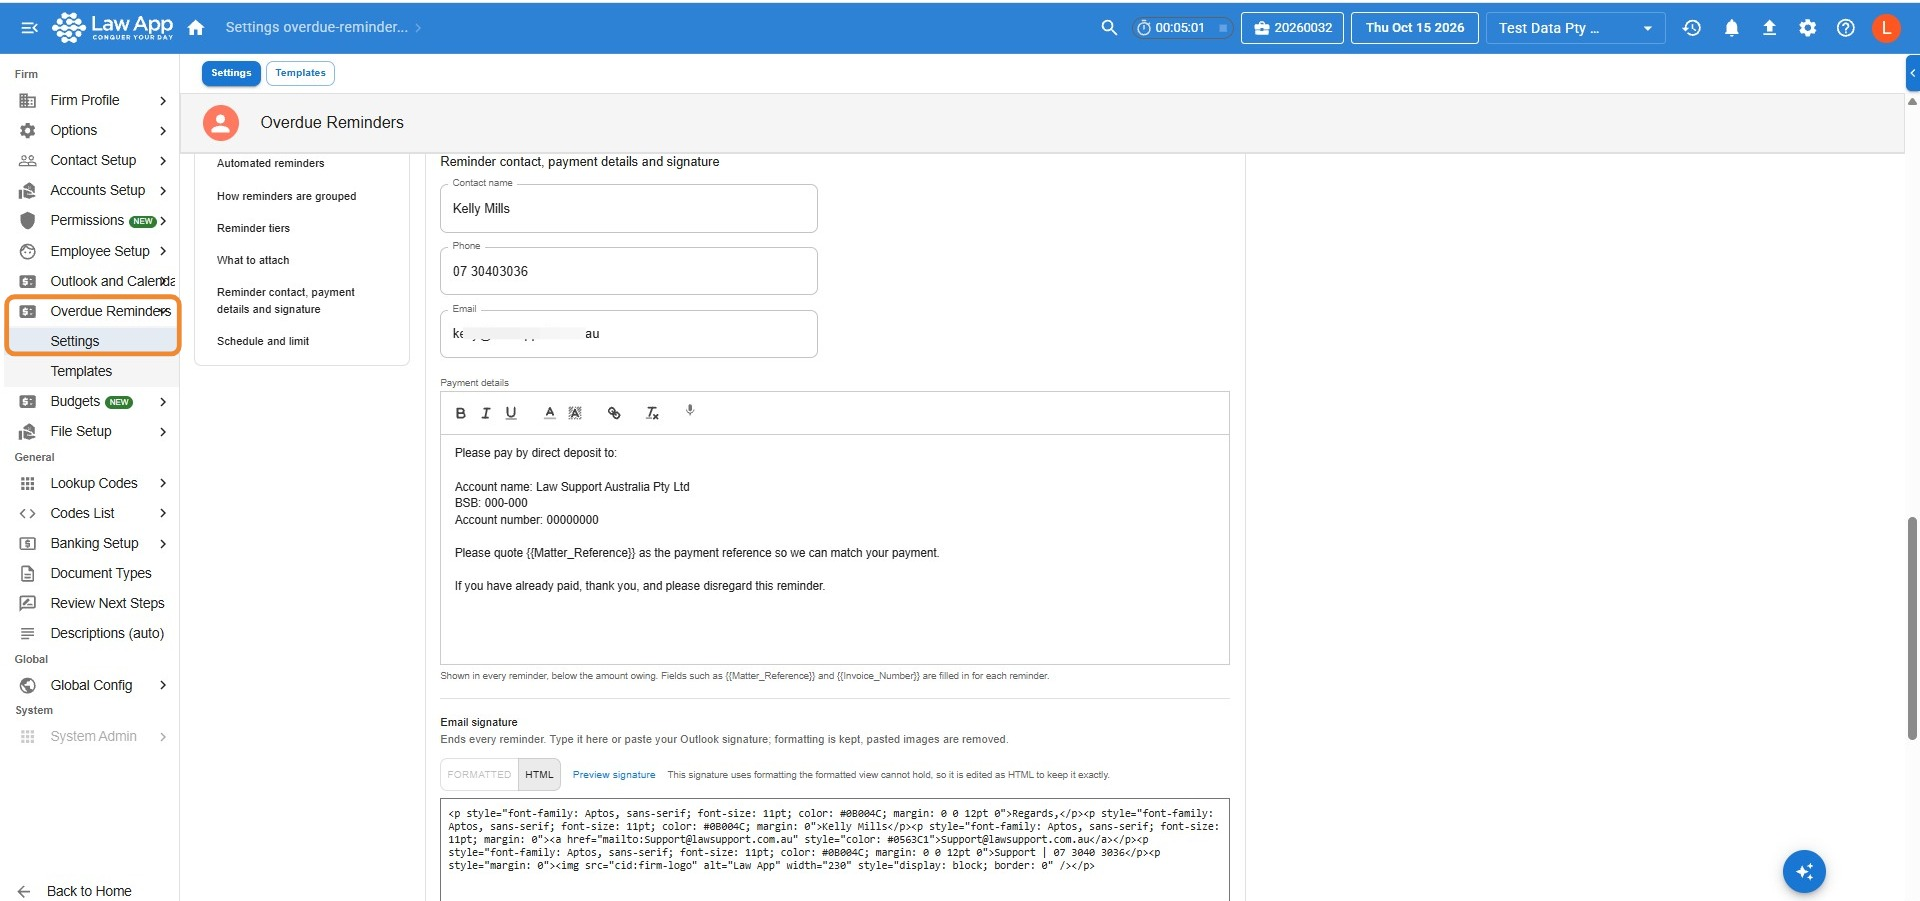1920x901 pixels.
Task: Click the upload arrow icon in header
Action: tap(1769, 28)
